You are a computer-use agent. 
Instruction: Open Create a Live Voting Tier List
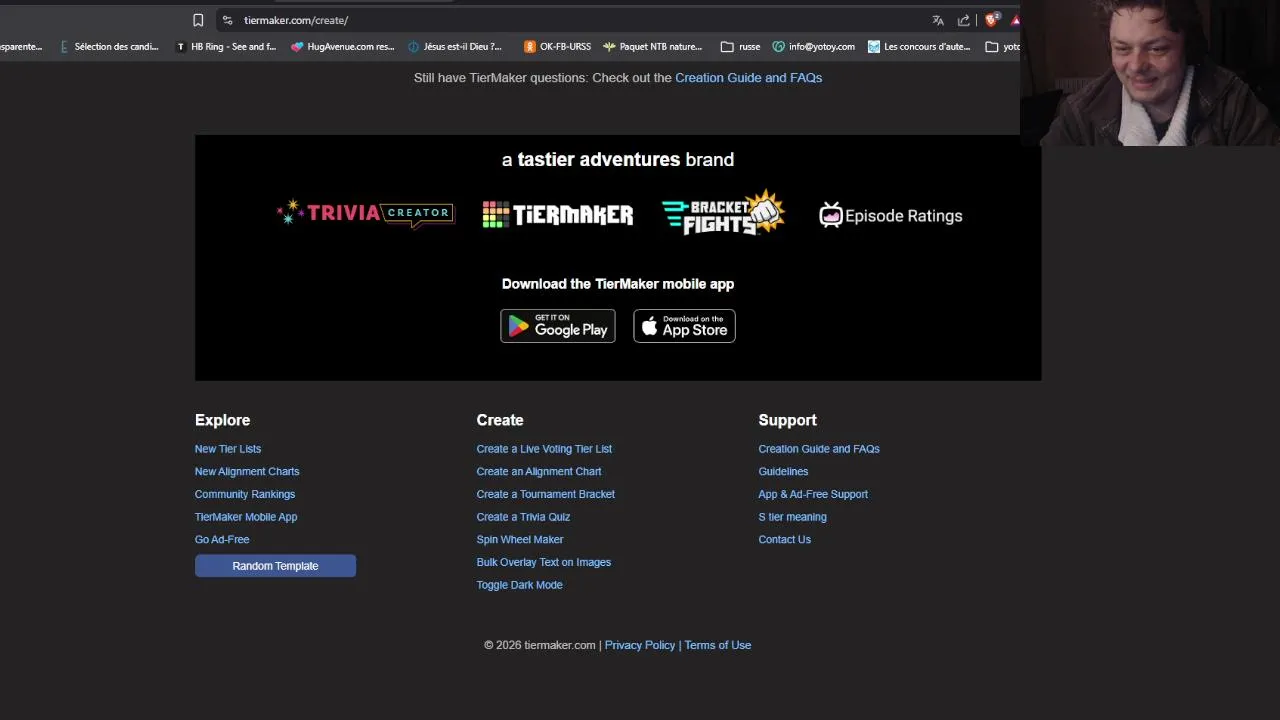pos(544,449)
